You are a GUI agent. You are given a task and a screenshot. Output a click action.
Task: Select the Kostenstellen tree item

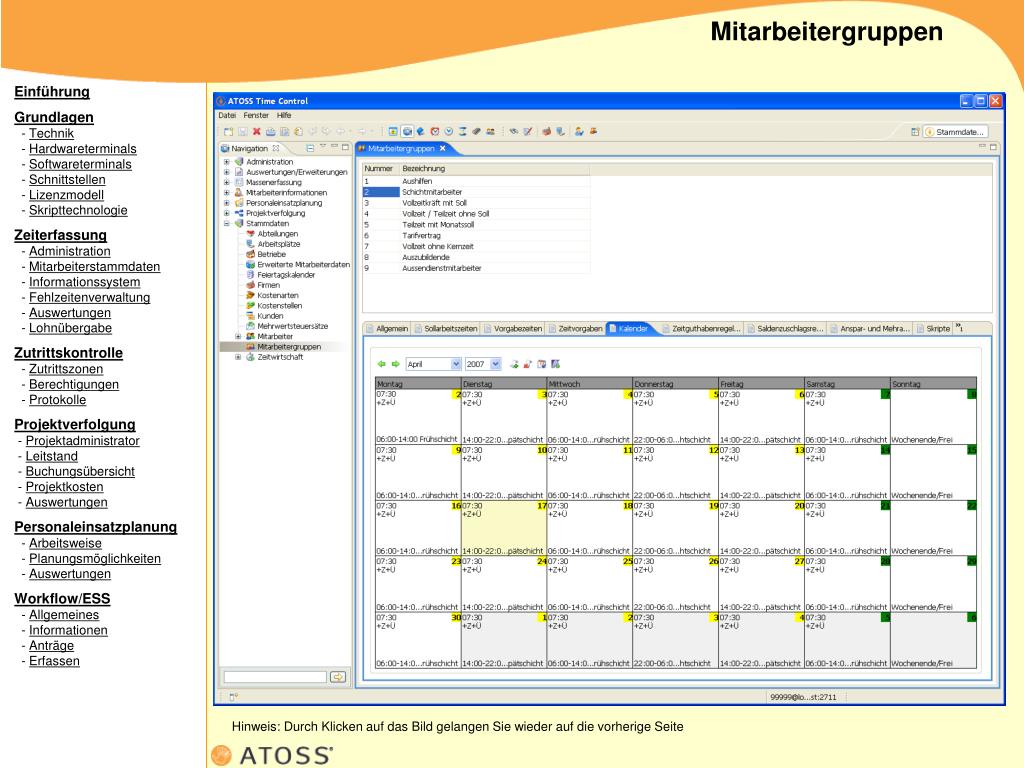coord(280,306)
